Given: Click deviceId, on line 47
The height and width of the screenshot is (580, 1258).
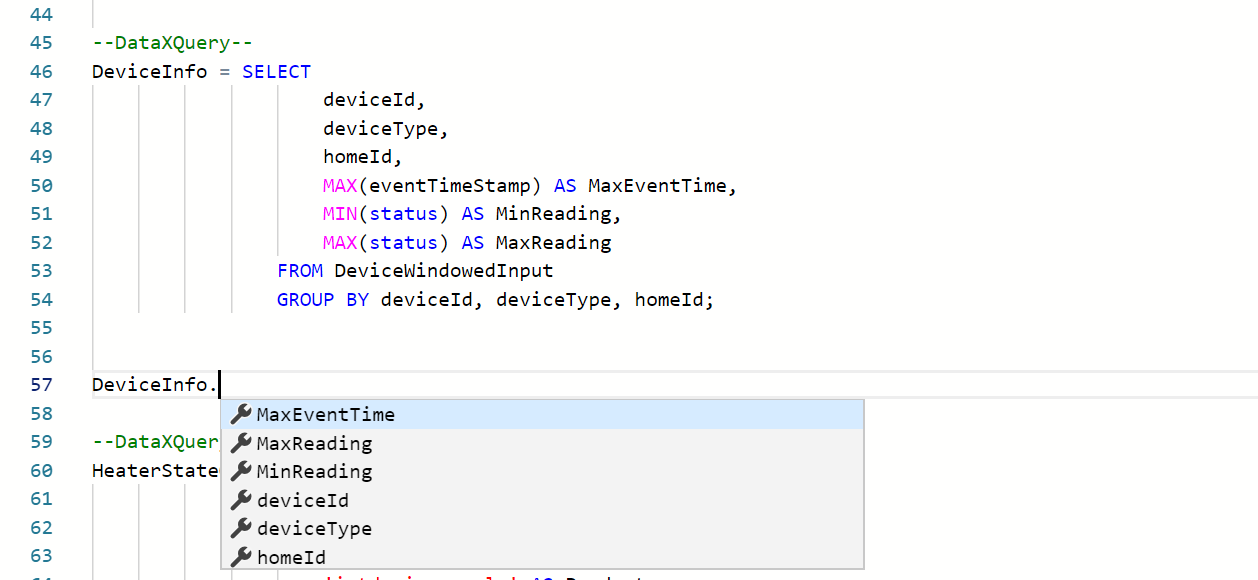Looking at the screenshot, I should tap(375, 100).
